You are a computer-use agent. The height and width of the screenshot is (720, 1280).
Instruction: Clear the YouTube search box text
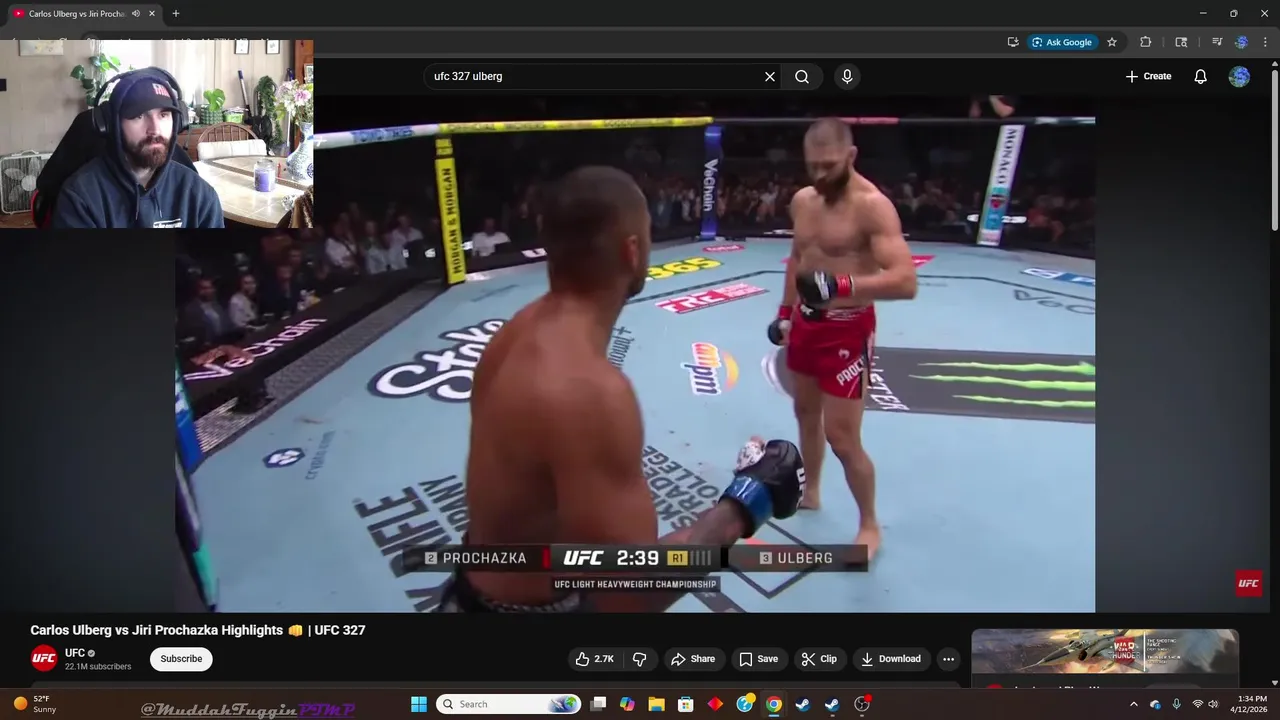(770, 76)
